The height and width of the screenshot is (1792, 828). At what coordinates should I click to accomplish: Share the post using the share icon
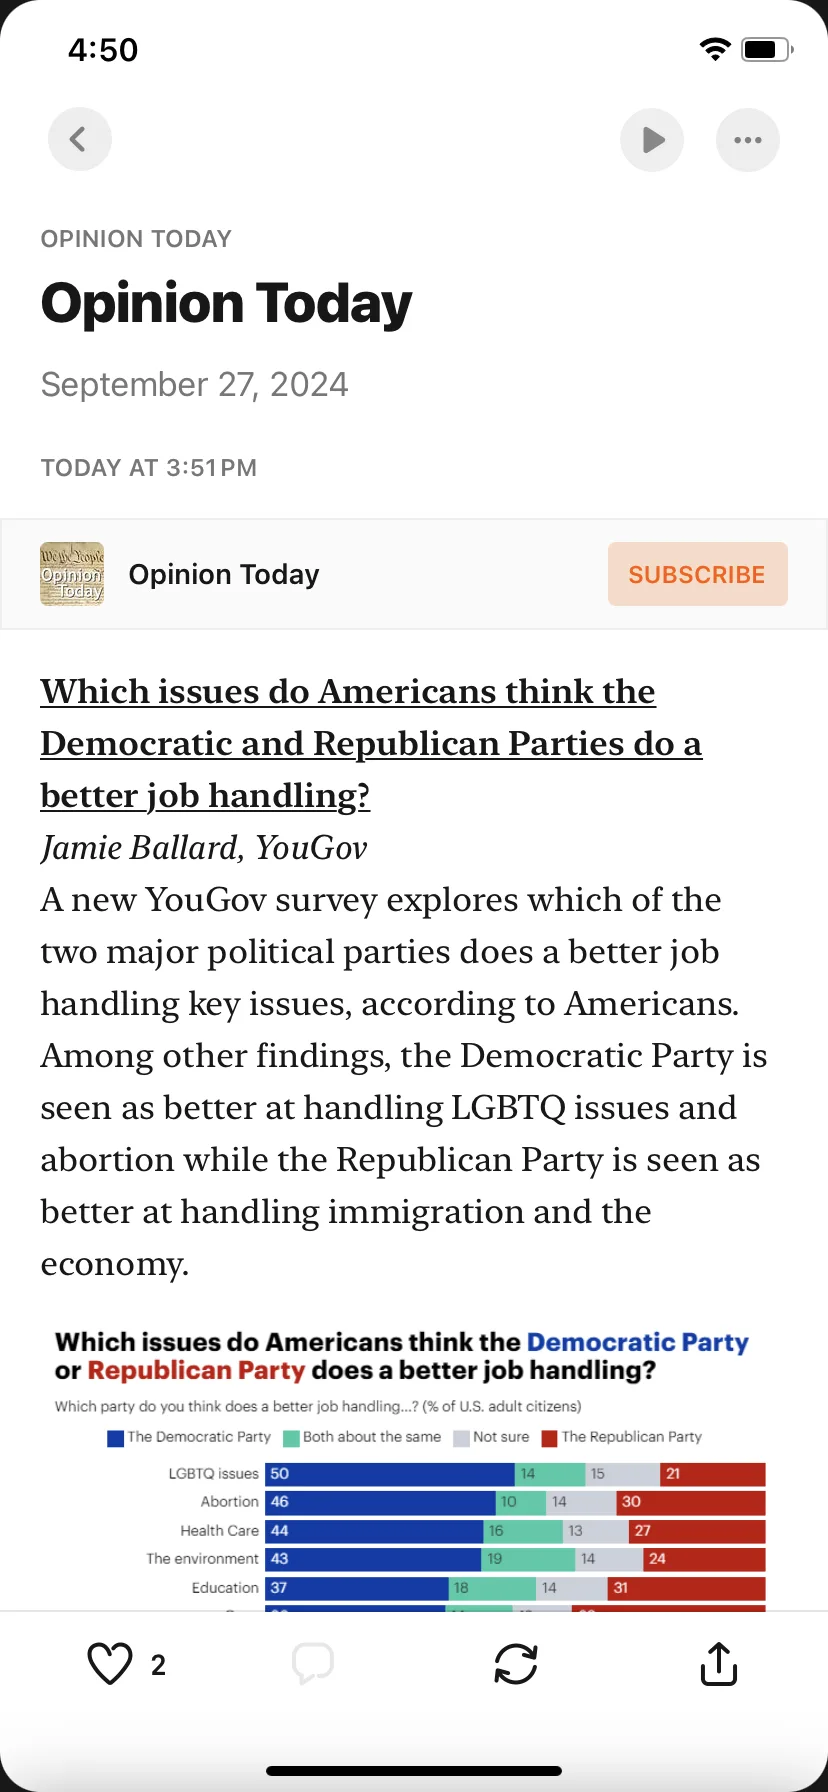[x=719, y=1664]
